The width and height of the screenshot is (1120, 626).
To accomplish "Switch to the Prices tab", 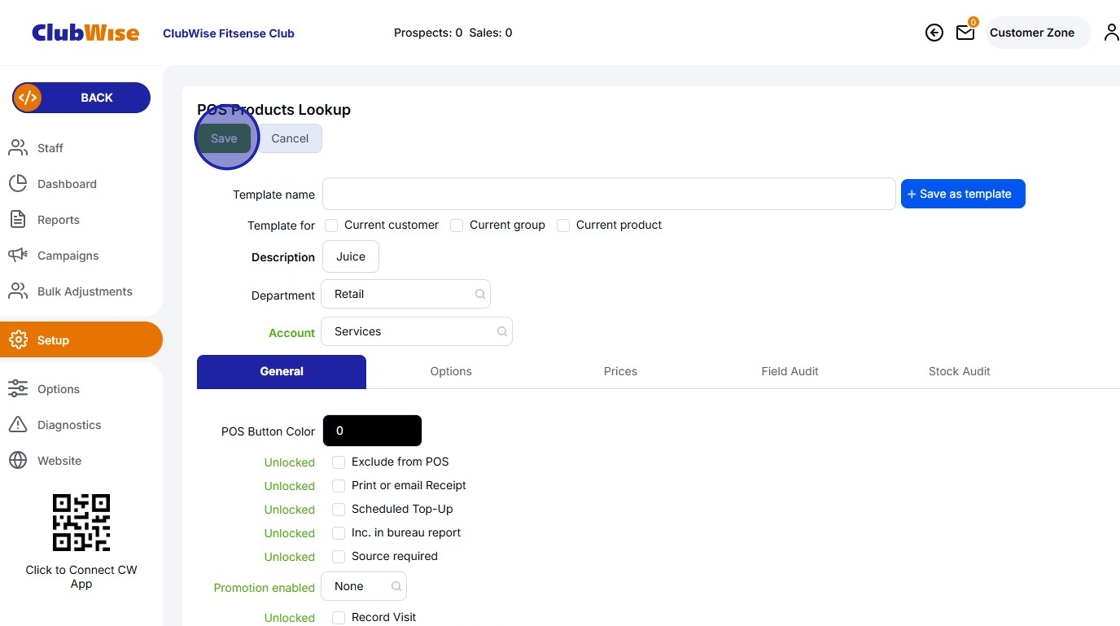I will pos(620,372).
